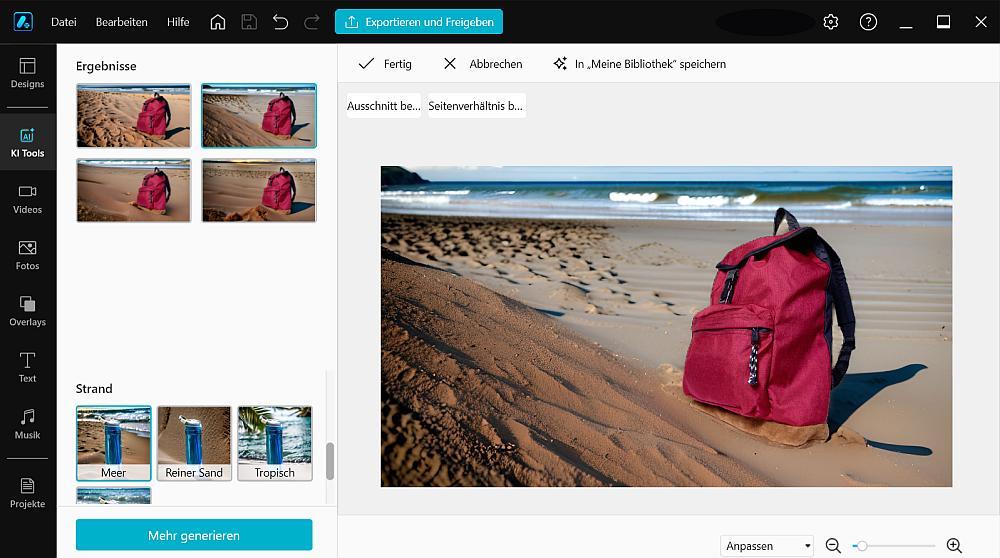Image resolution: width=1000 pixels, height=558 pixels.
Task: Click Exportieren und Freigeben
Action: tap(419, 22)
